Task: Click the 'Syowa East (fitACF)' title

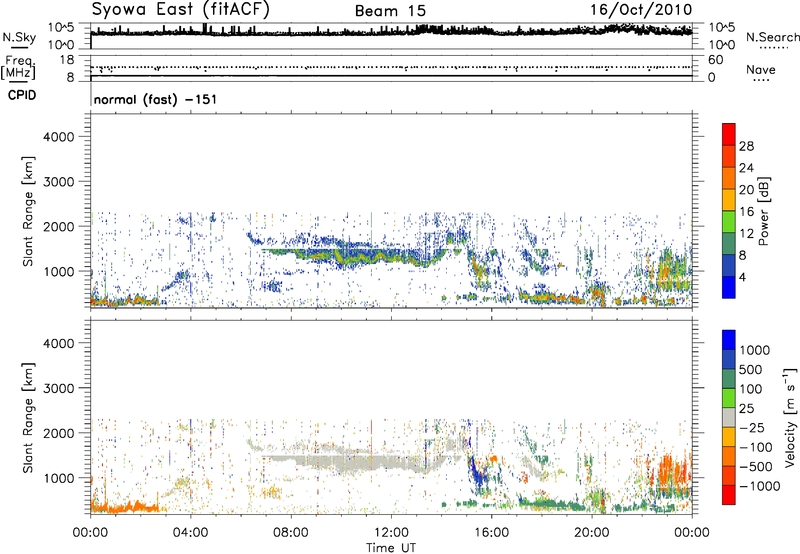Action: (180, 9)
